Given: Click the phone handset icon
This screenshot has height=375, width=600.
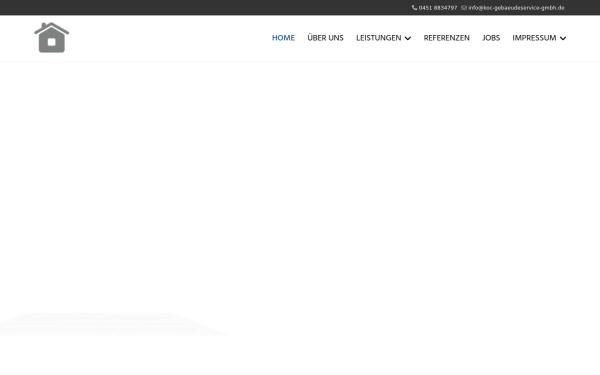Looking at the screenshot, I should point(414,8).
